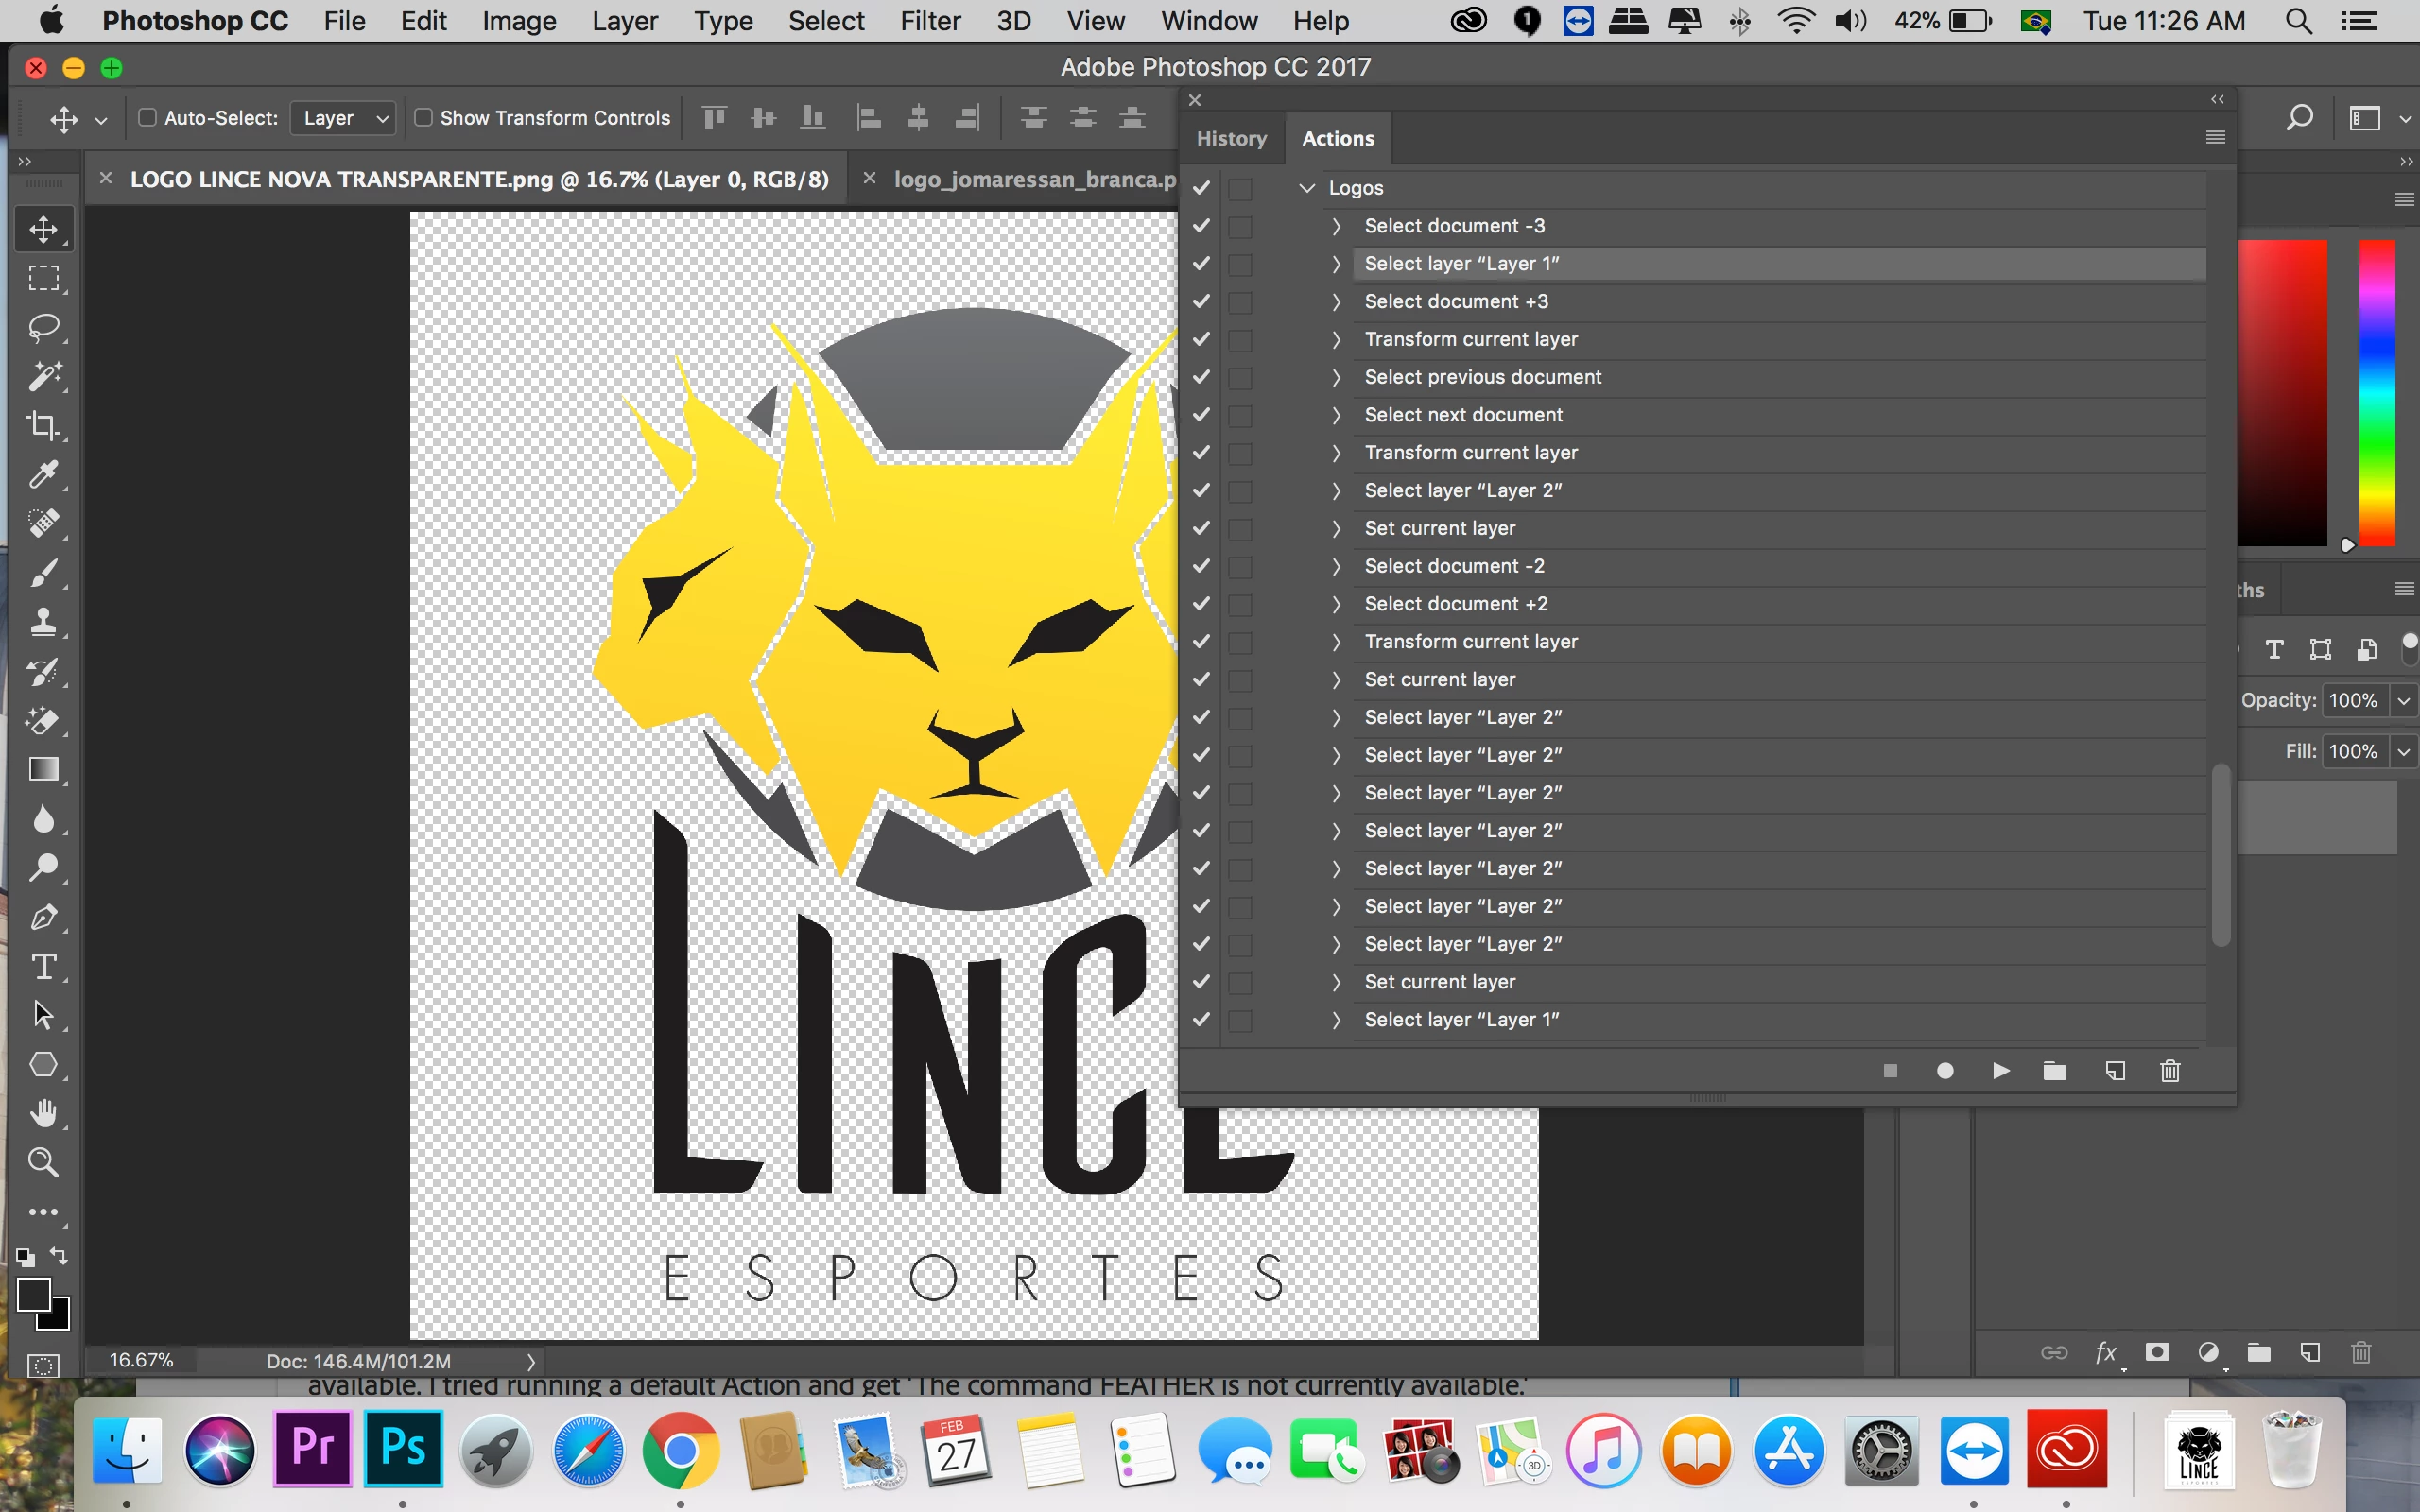Select the Crop tool

(43, 425)
